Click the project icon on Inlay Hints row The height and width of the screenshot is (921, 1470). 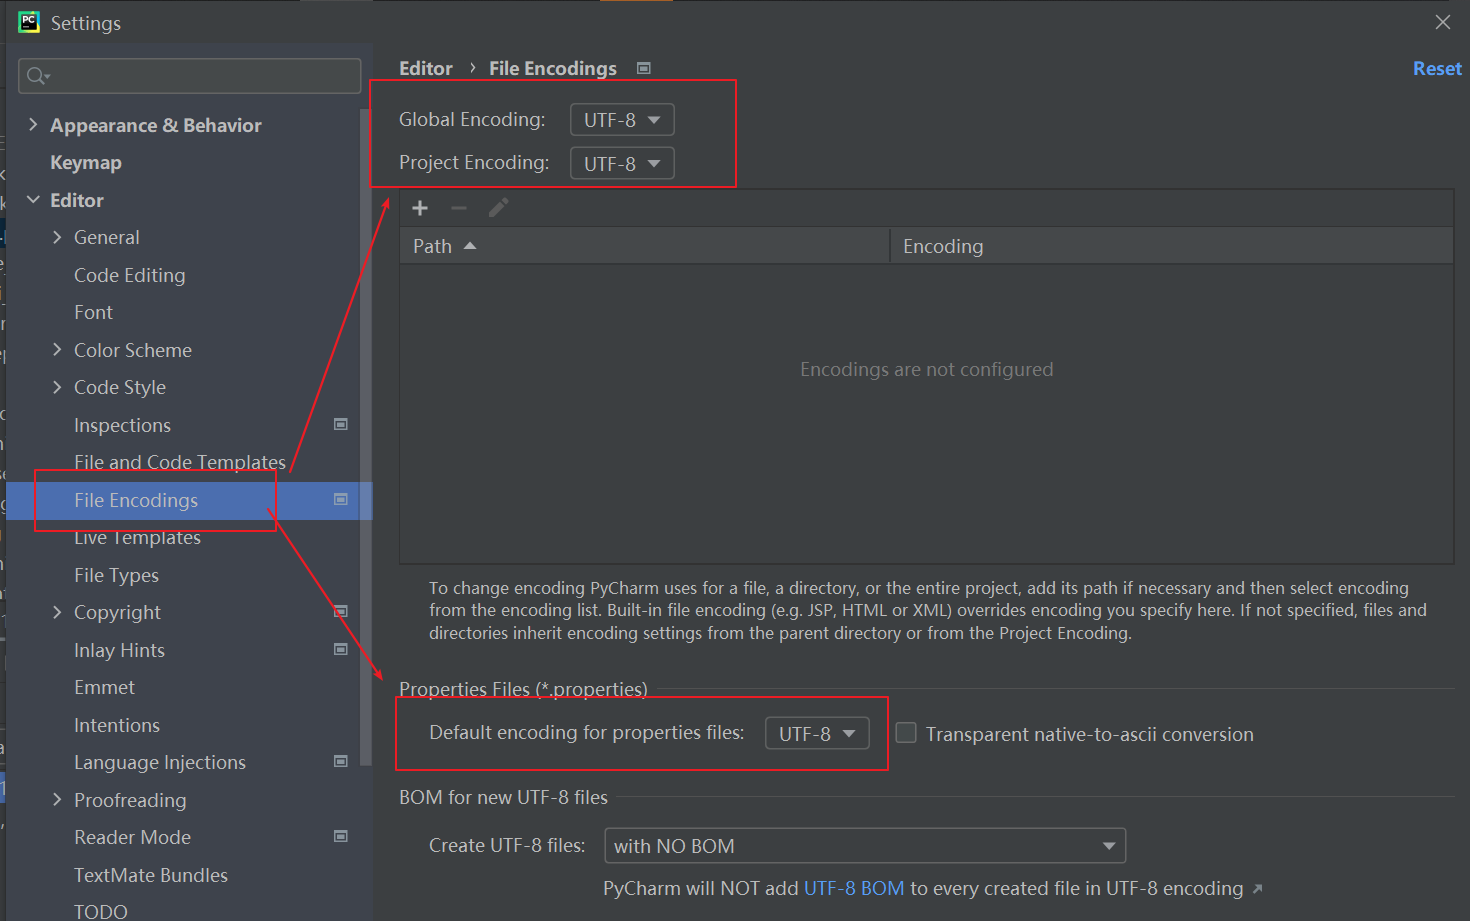pyautogui.click(x=341, y=649)
